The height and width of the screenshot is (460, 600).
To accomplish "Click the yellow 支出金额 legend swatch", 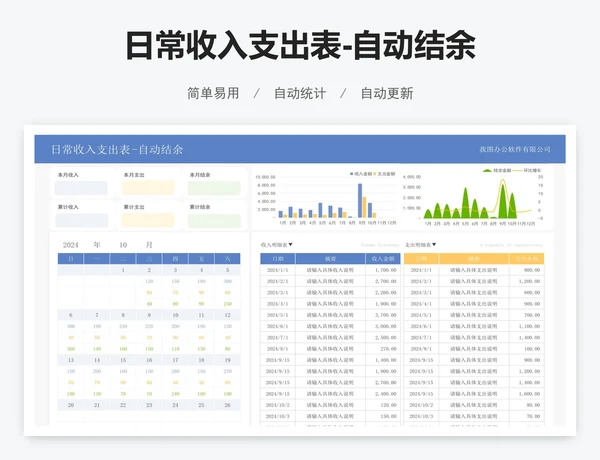I will click(375, 174).
